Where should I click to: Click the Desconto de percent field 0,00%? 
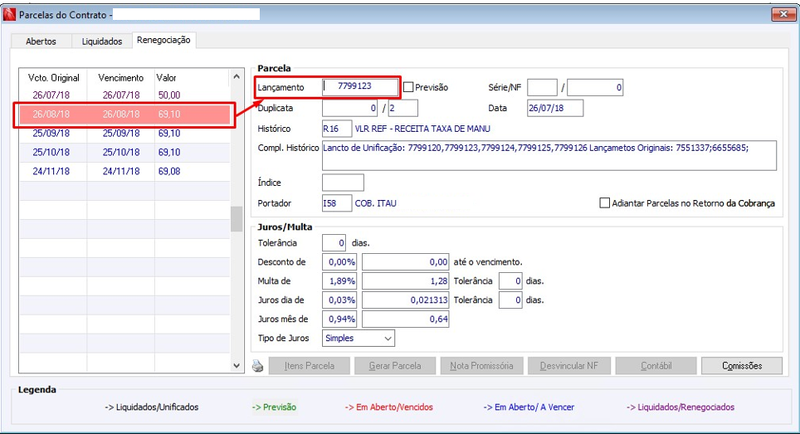[x=339, y=262]
